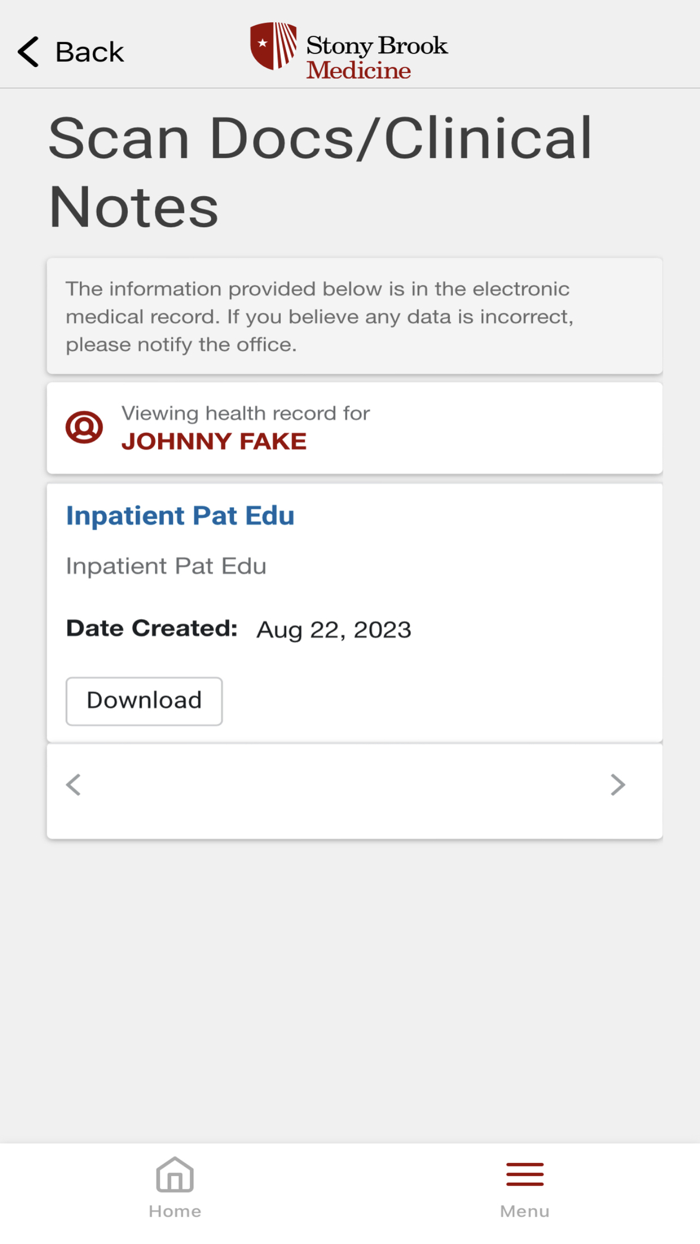
Task: Open the Inpatient Pat Edu link
Action: click(180, 515)
